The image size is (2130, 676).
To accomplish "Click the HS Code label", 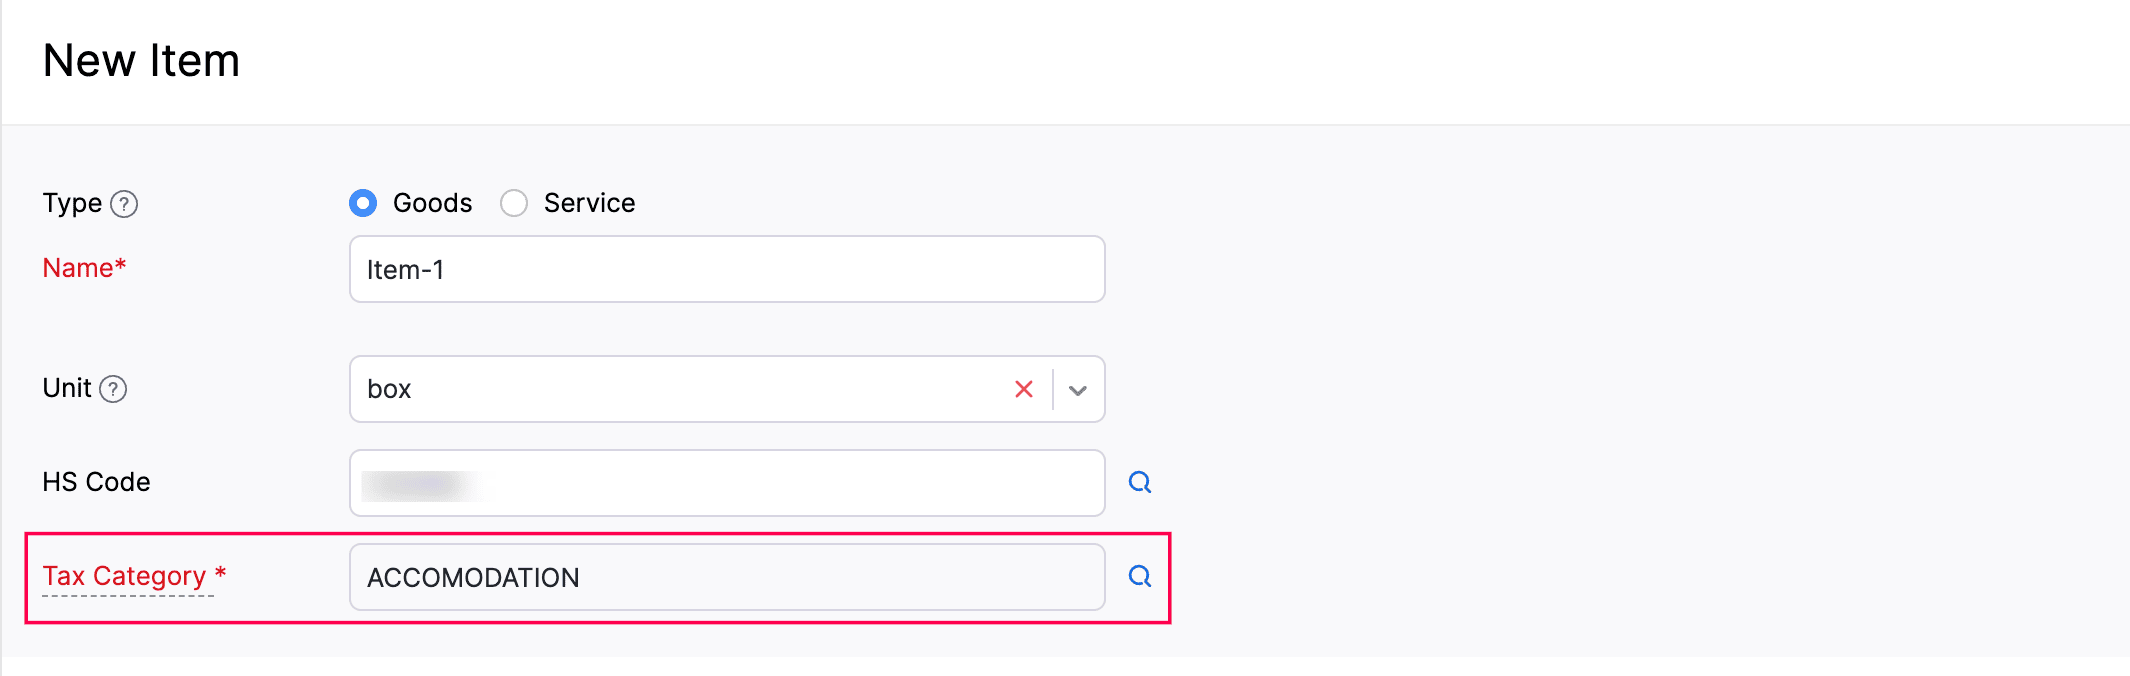I will pyautogui.click(x=96, y=482).
